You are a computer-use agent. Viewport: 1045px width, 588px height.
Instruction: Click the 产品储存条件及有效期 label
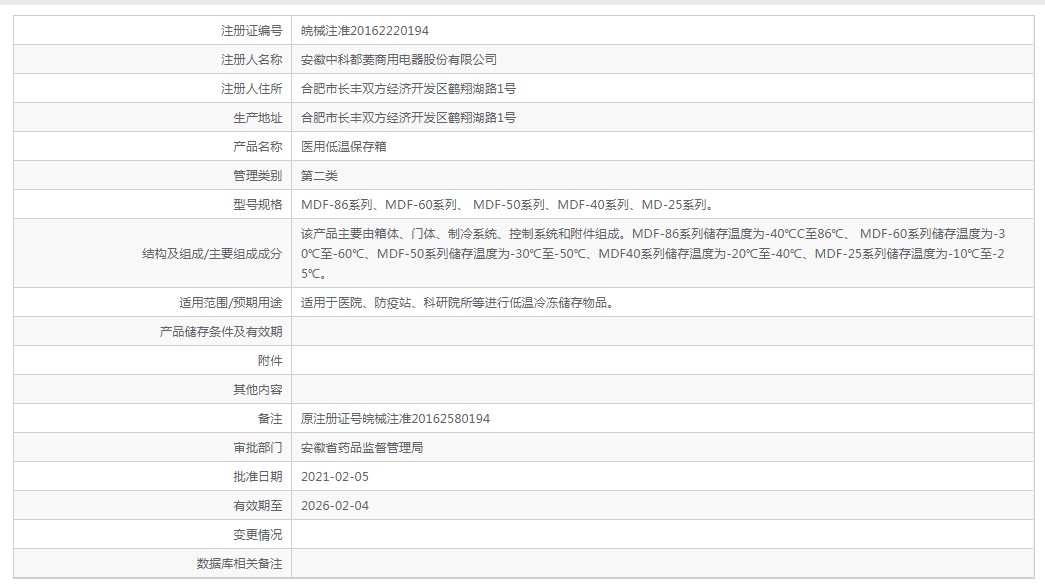[221, 332]
